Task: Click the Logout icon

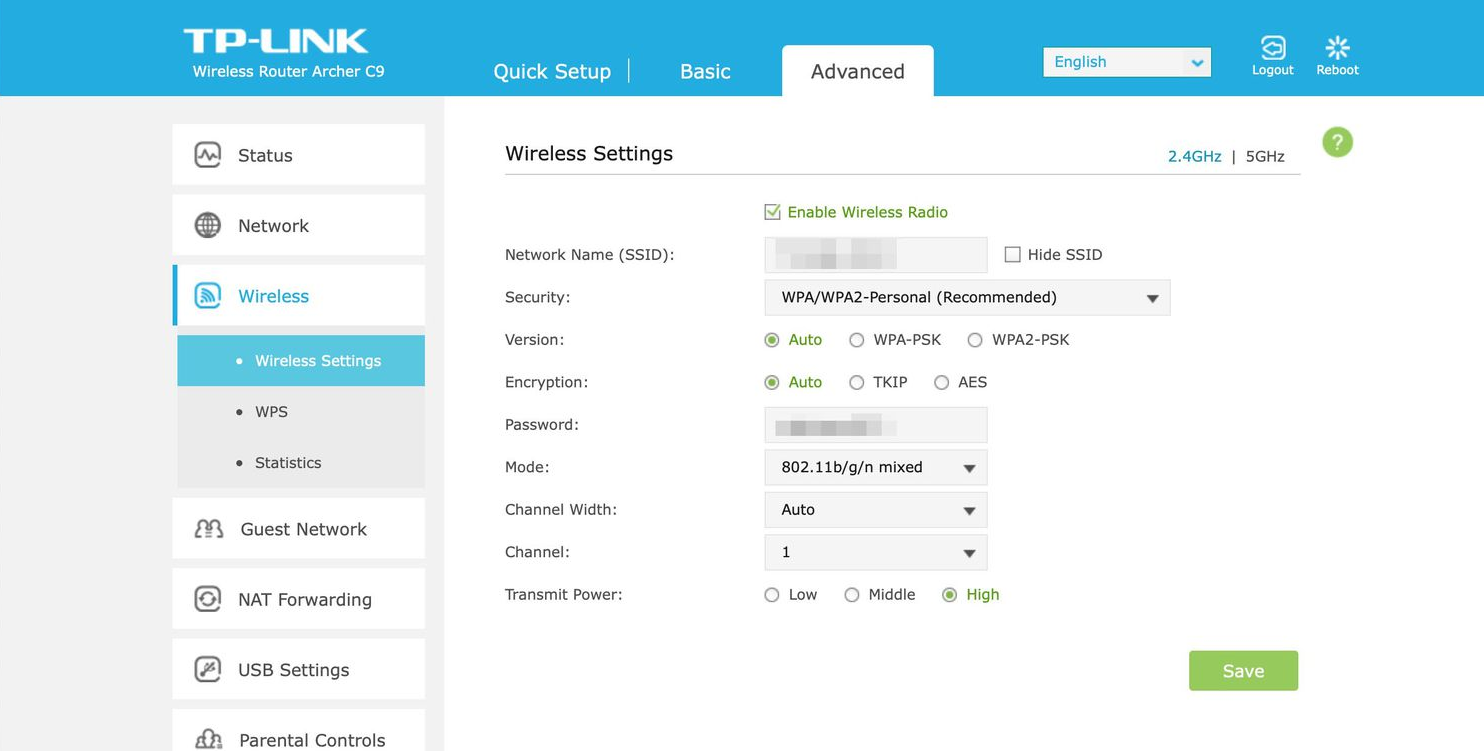Action: (1272, 47)
